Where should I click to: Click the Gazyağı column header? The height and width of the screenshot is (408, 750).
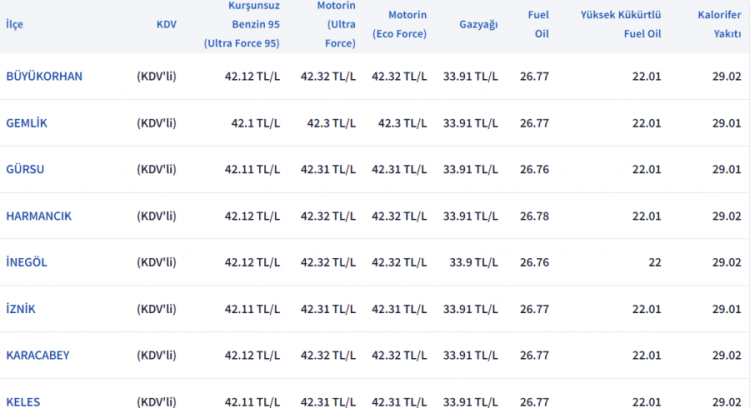pyautogui.click(x=479, y=24)
